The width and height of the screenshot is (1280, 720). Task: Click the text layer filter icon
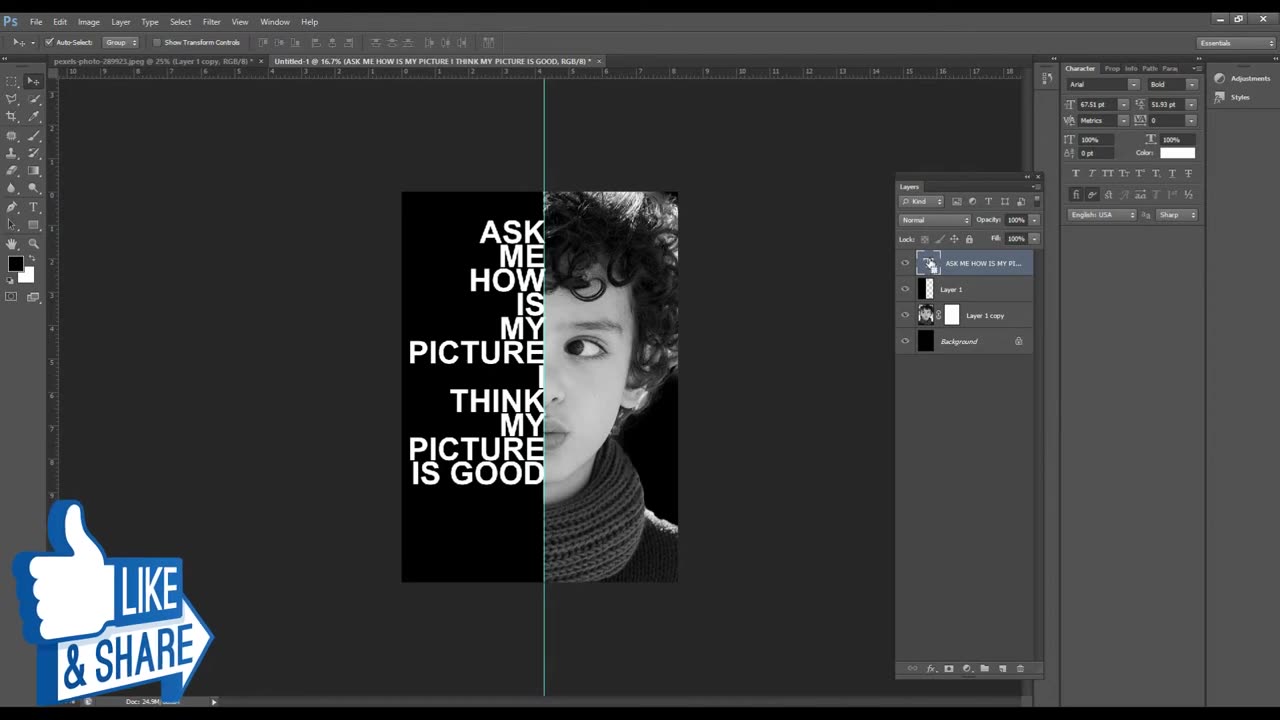pos(989,202)
